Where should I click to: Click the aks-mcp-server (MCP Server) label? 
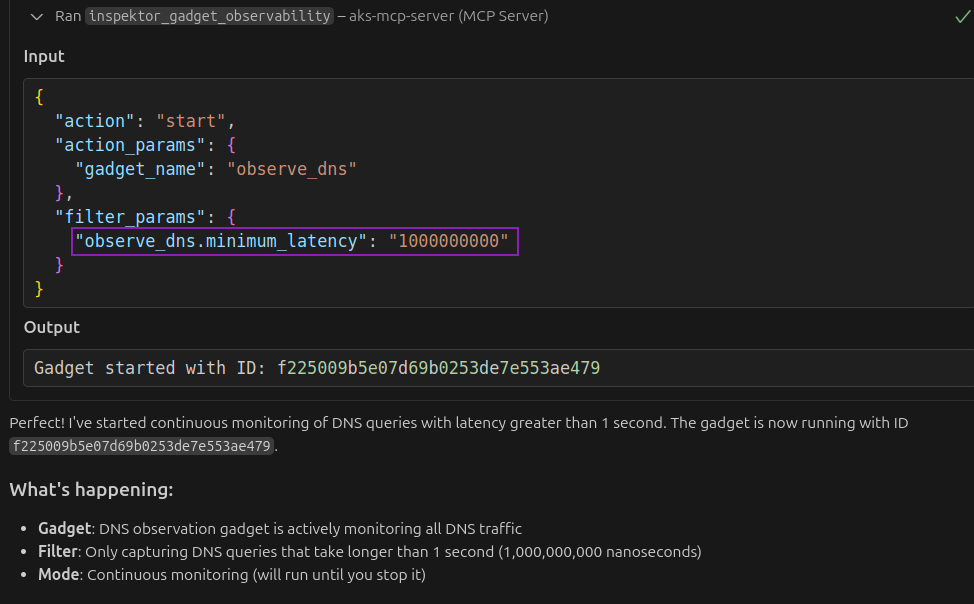[x=448, y=16]
